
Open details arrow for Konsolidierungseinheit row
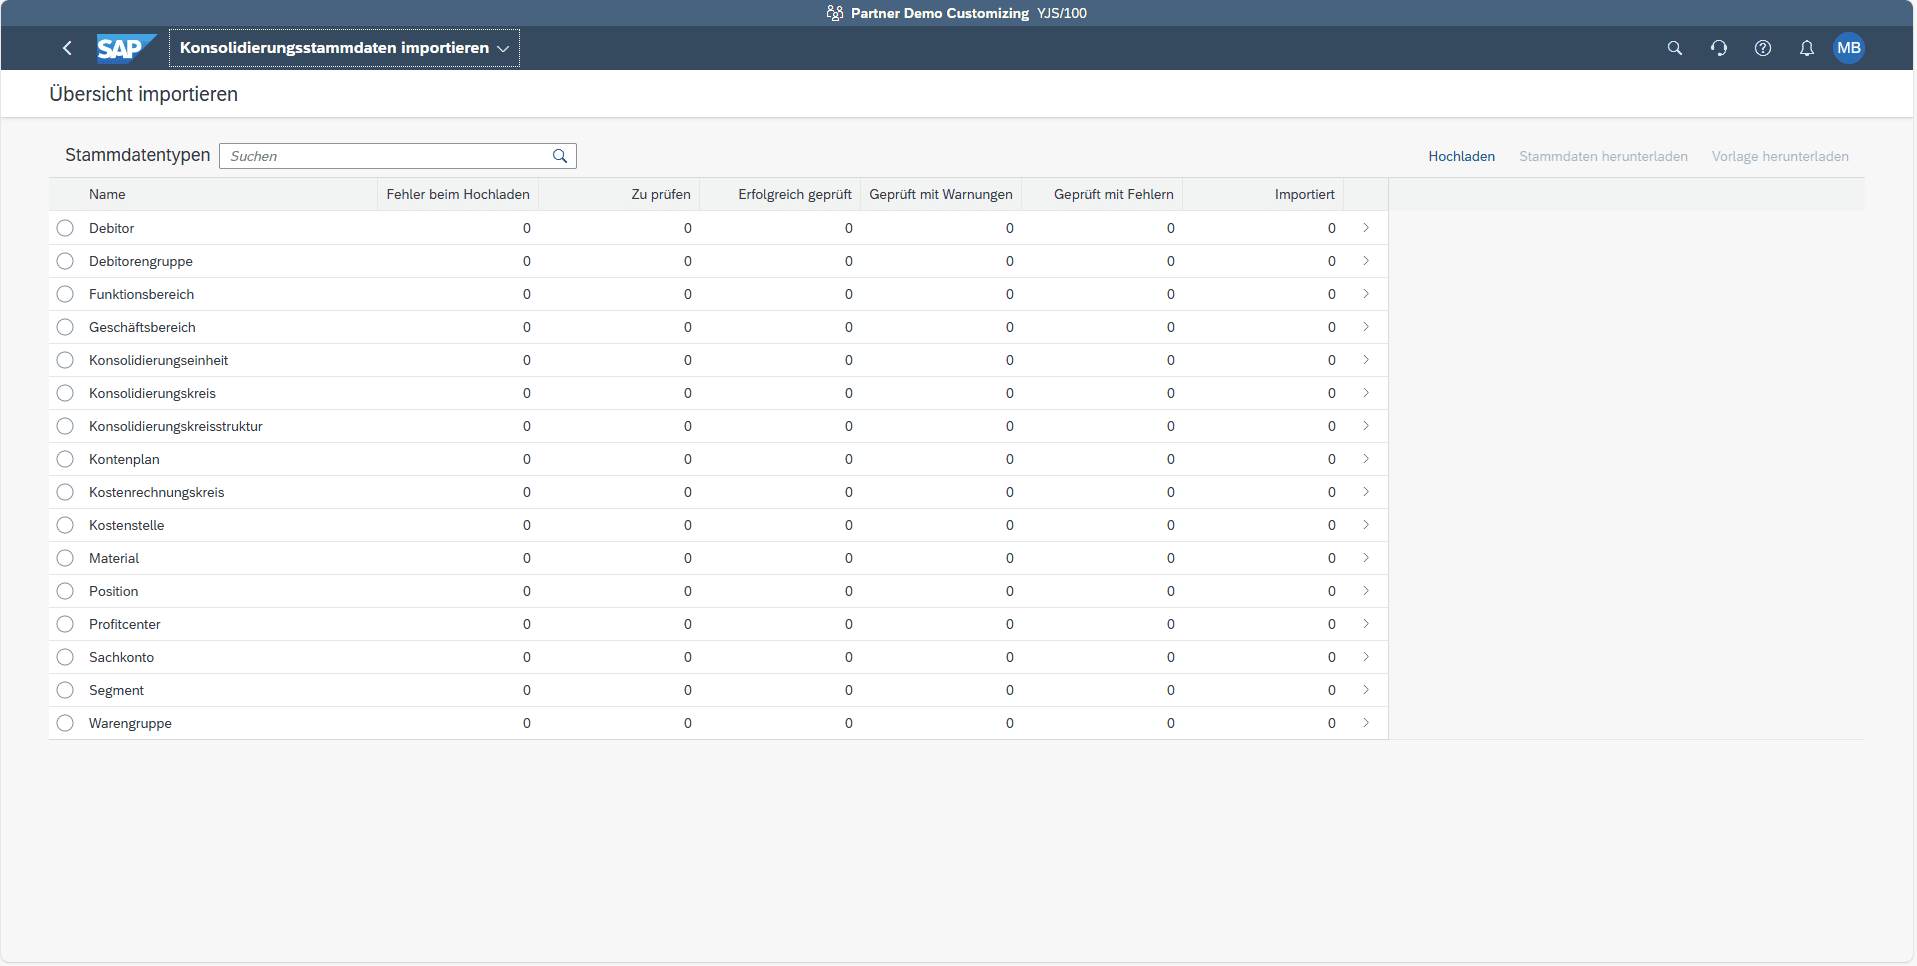coord(1365,360)
